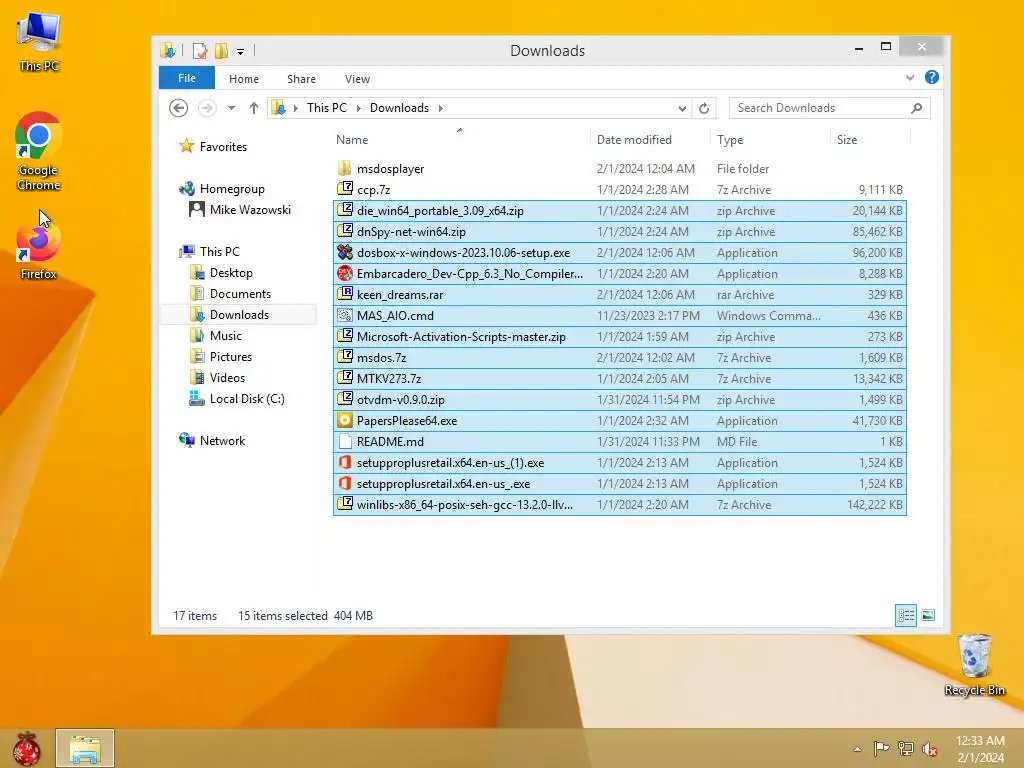Click This PC in address breadcrumb
The image size is (1024, 768).
tap(327, 108)
